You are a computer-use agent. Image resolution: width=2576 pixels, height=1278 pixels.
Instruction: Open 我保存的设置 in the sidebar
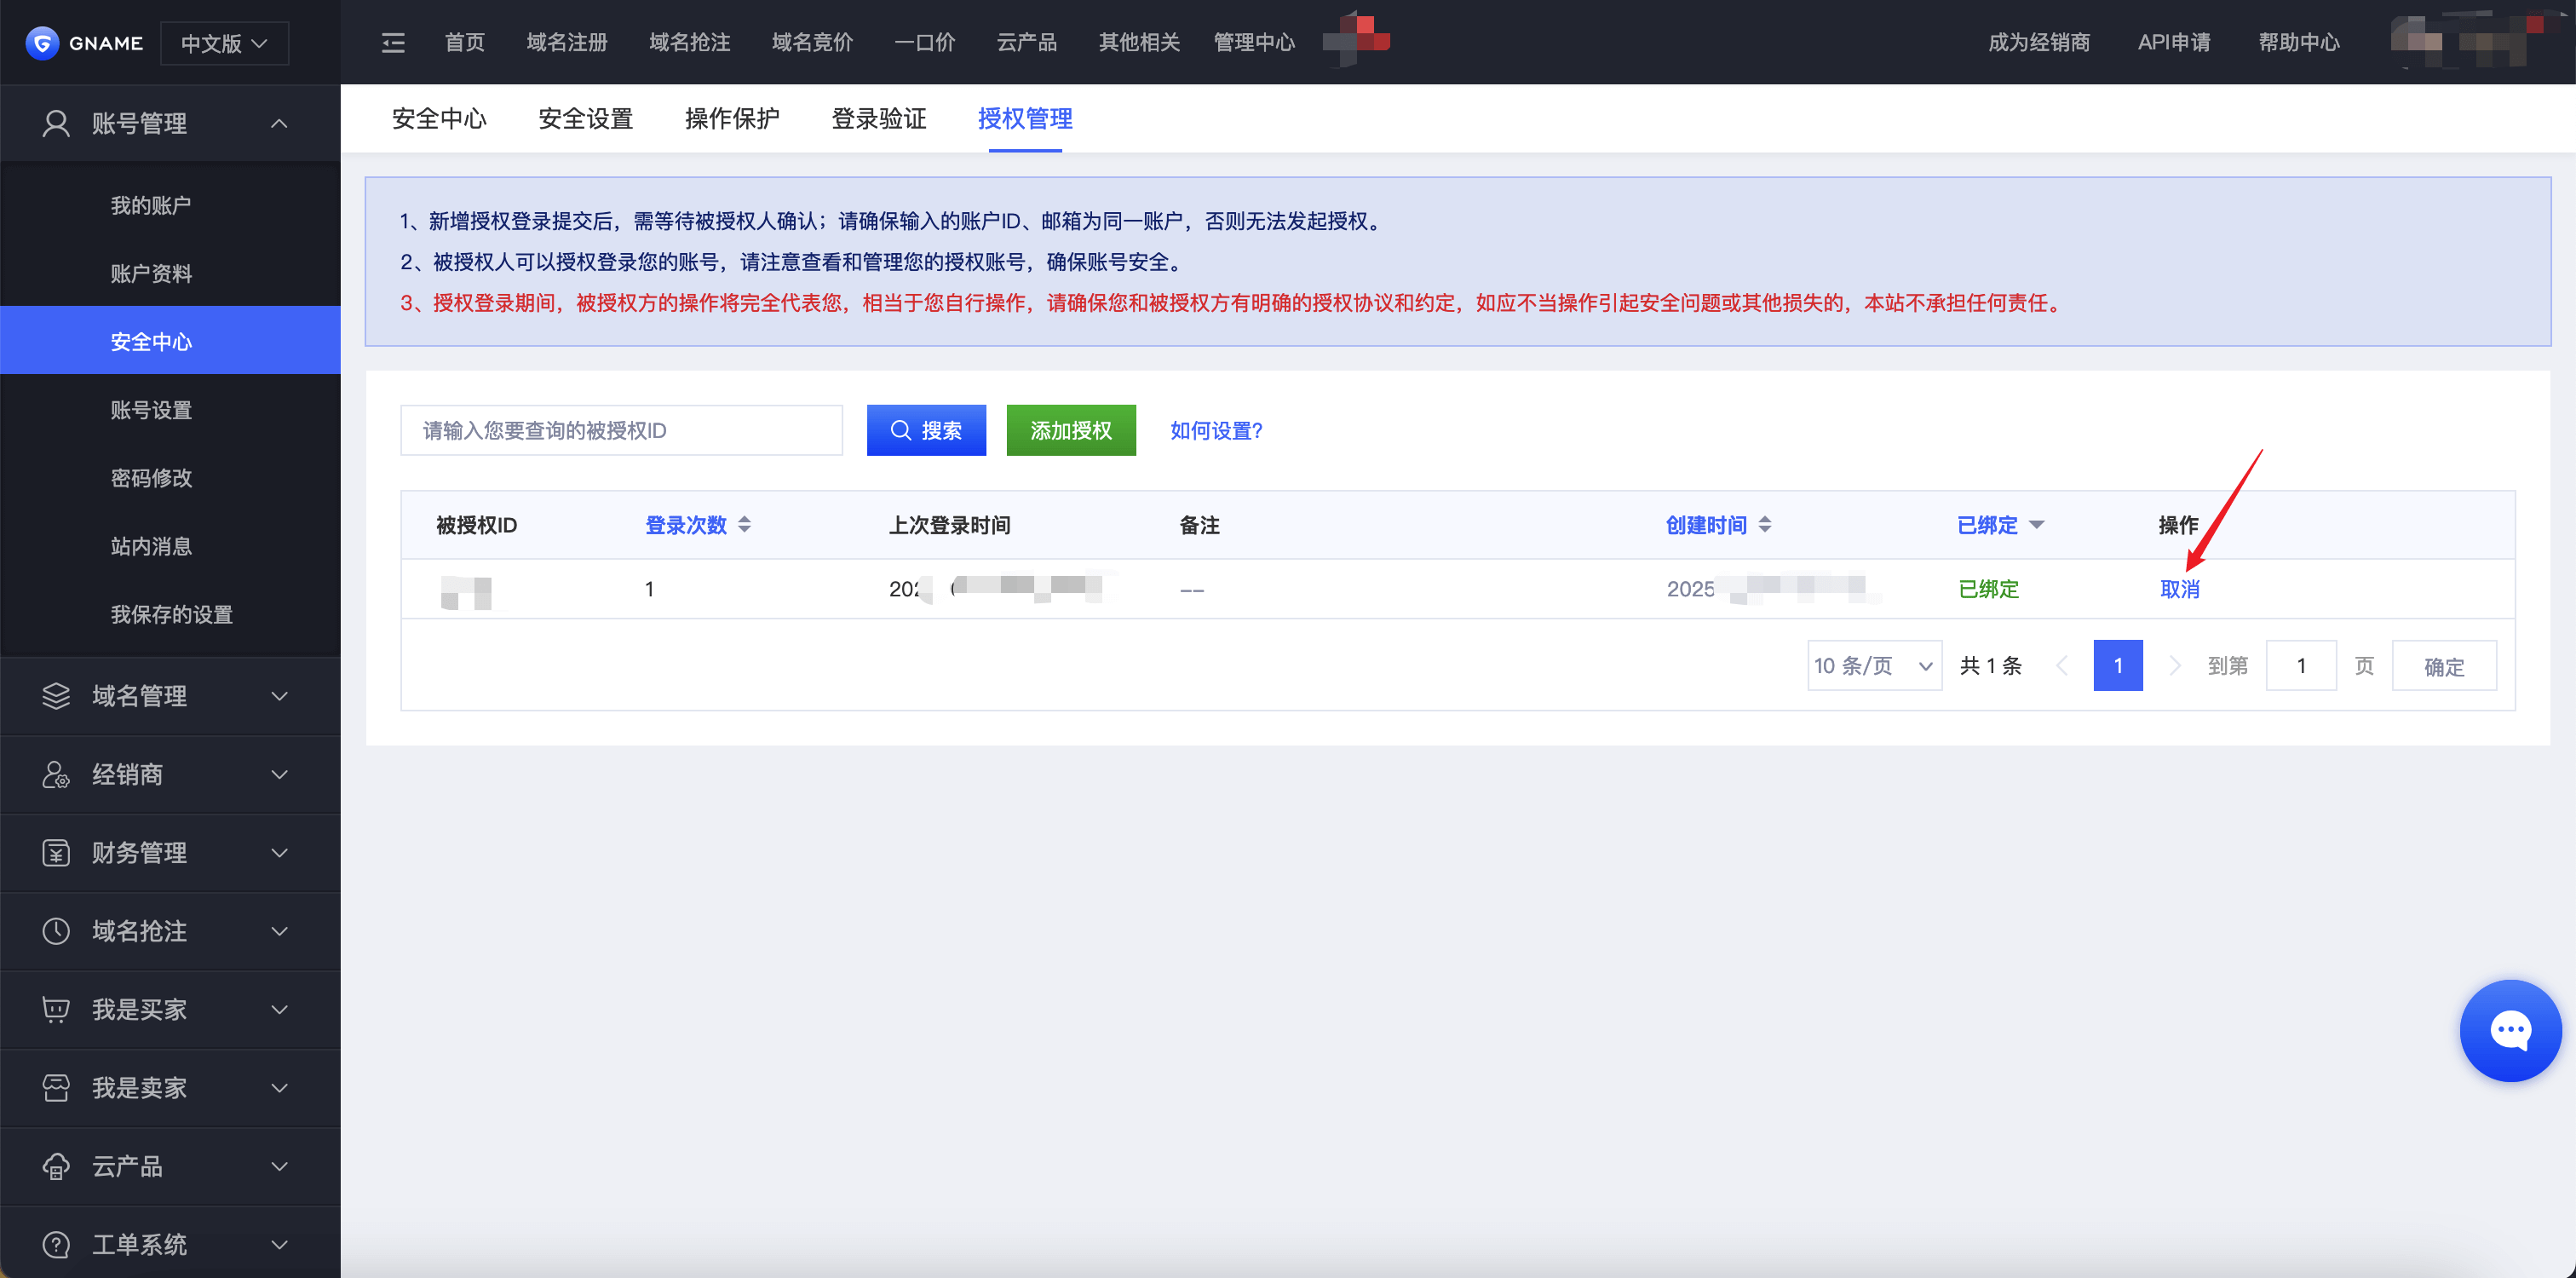click(x=170, y=614)
